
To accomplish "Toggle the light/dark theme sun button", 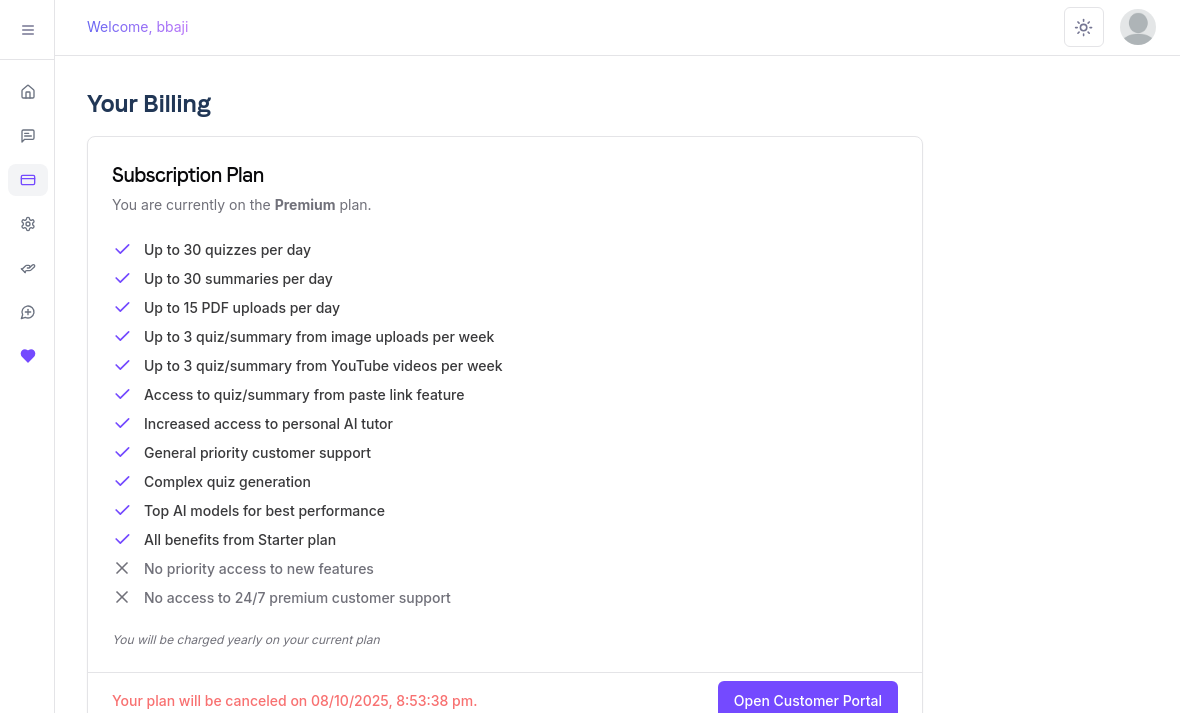I will [1083, 27].
